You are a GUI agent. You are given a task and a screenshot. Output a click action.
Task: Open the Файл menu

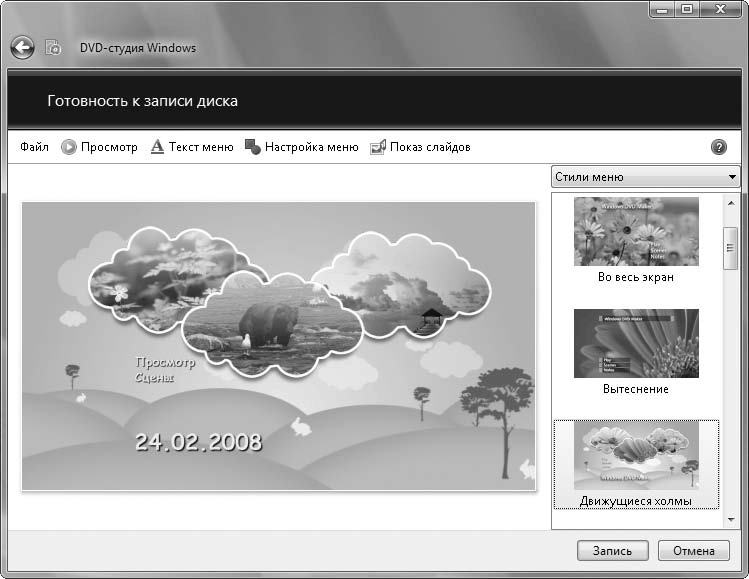(x=34, y=147)
